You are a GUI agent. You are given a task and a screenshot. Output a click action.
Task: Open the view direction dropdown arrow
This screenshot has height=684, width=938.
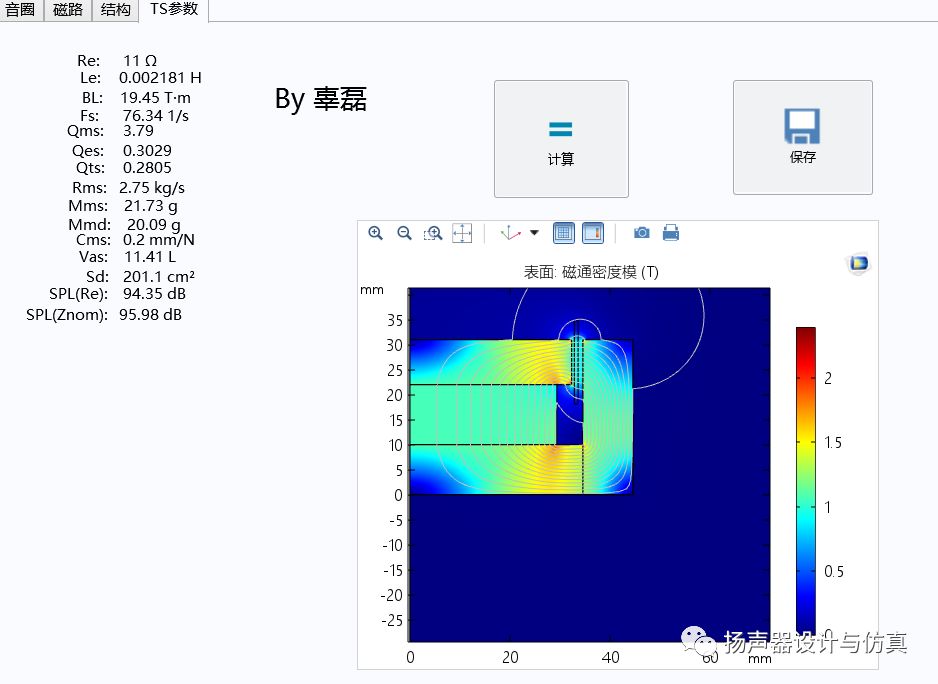tap(534, 233)
